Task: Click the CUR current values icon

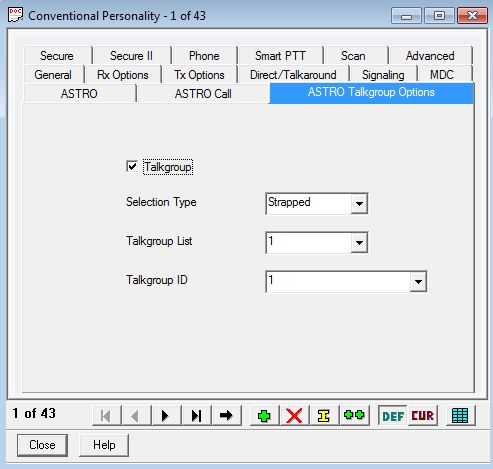Action: [x=423, y=415]
